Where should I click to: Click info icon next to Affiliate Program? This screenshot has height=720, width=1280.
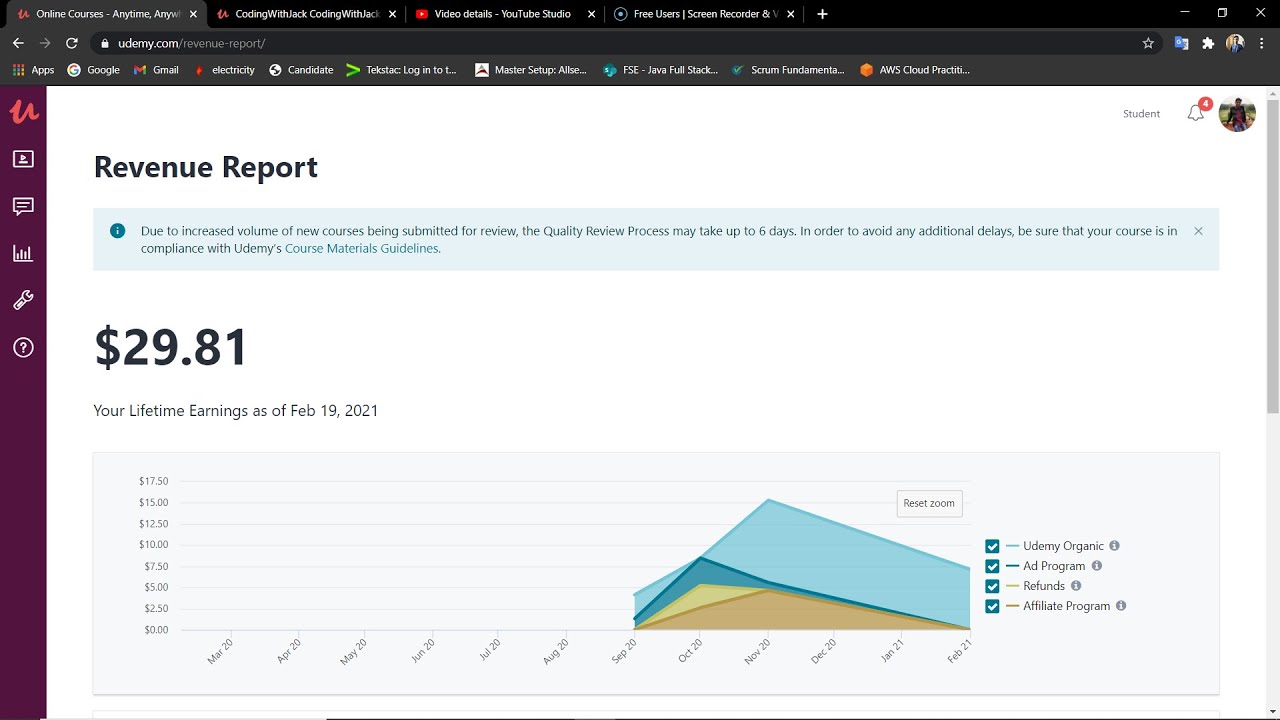click(x=1121, y=606)
